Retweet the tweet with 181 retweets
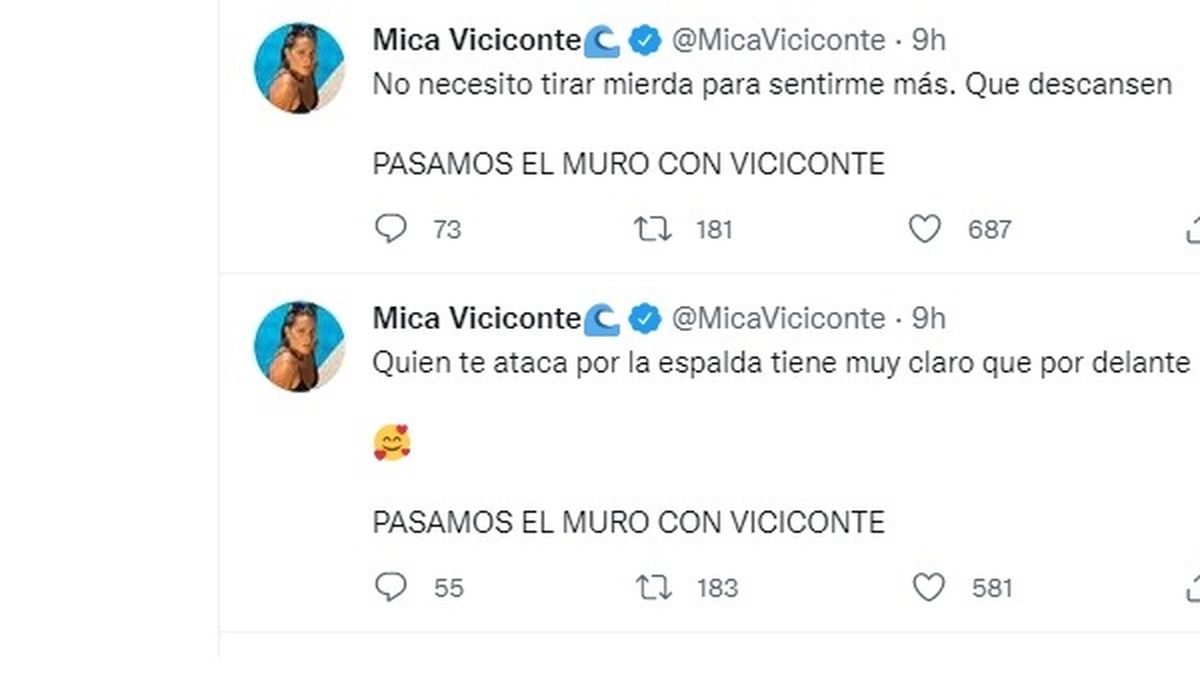This screenshot has height=675, width=1200. pyautogui.click(x=654, y=229)
